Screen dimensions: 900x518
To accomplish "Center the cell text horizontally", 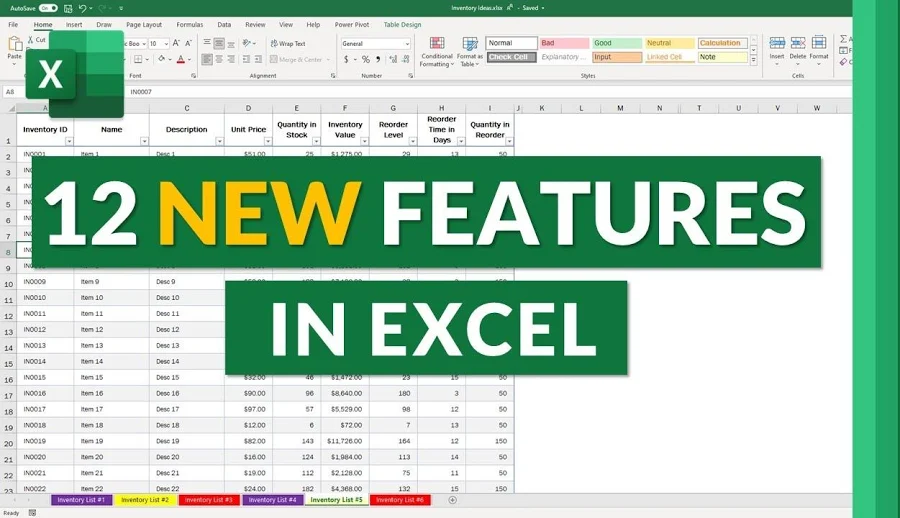I will 219,59.
